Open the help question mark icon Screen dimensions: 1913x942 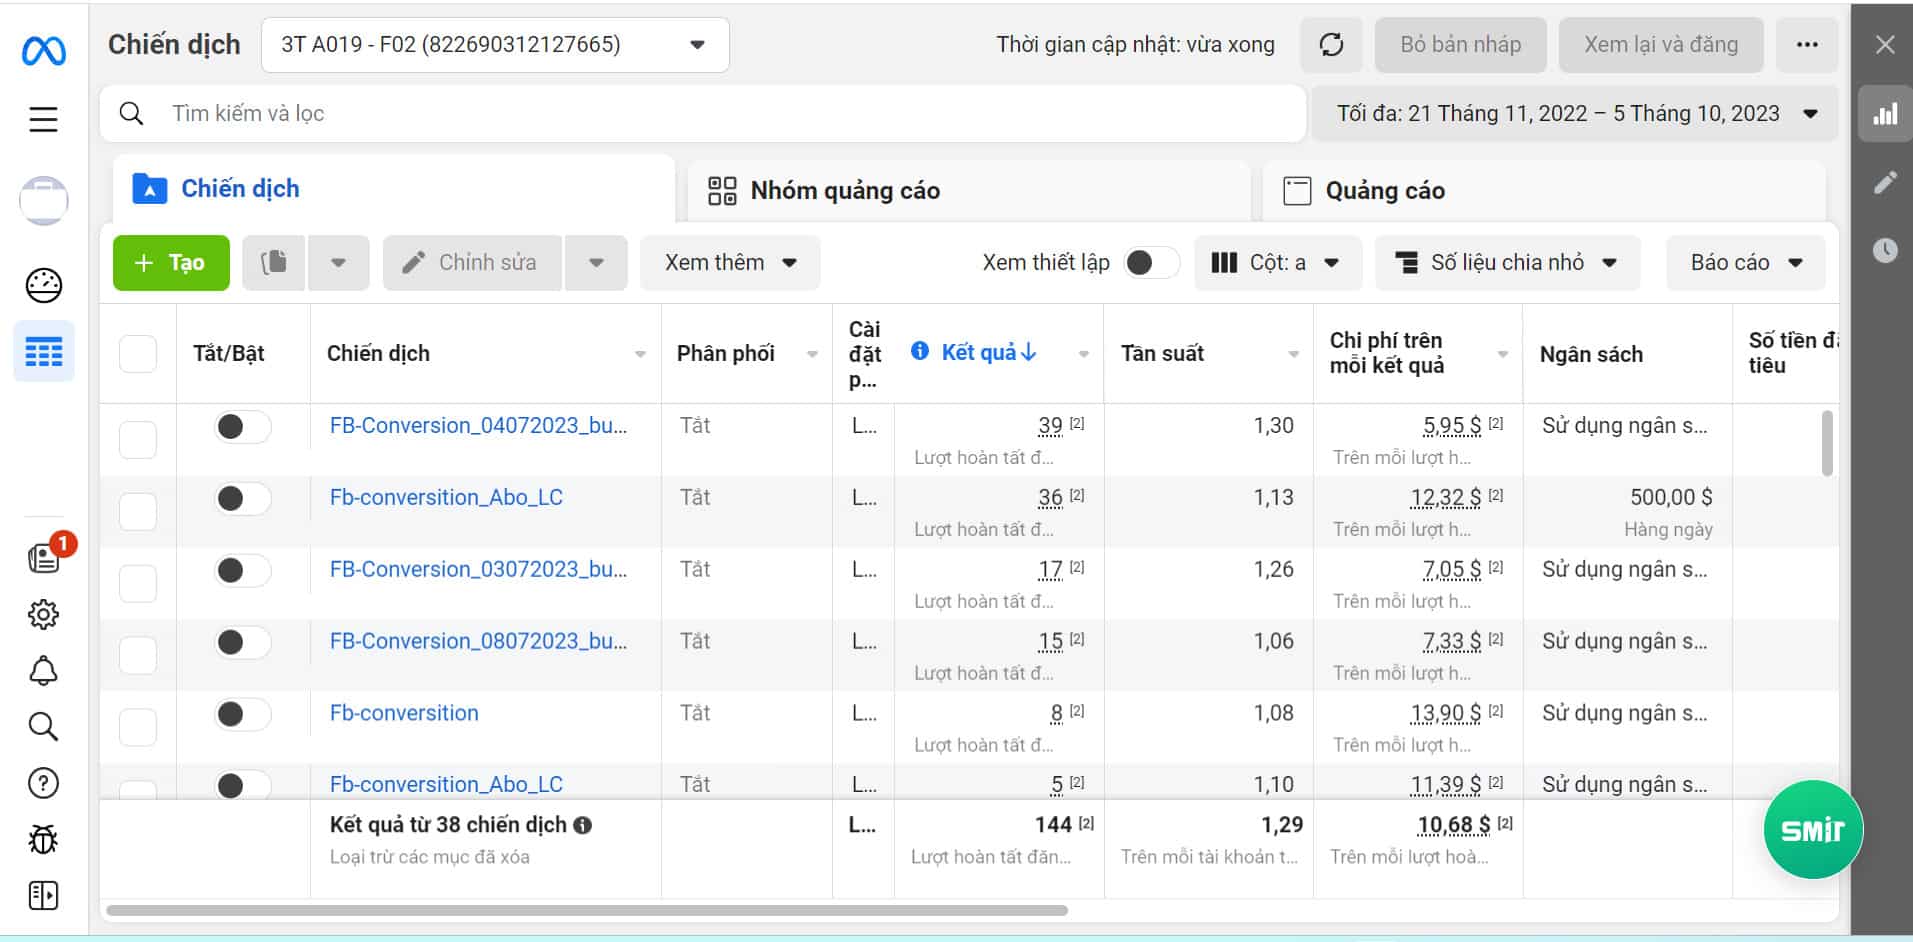tap(43, 783)
